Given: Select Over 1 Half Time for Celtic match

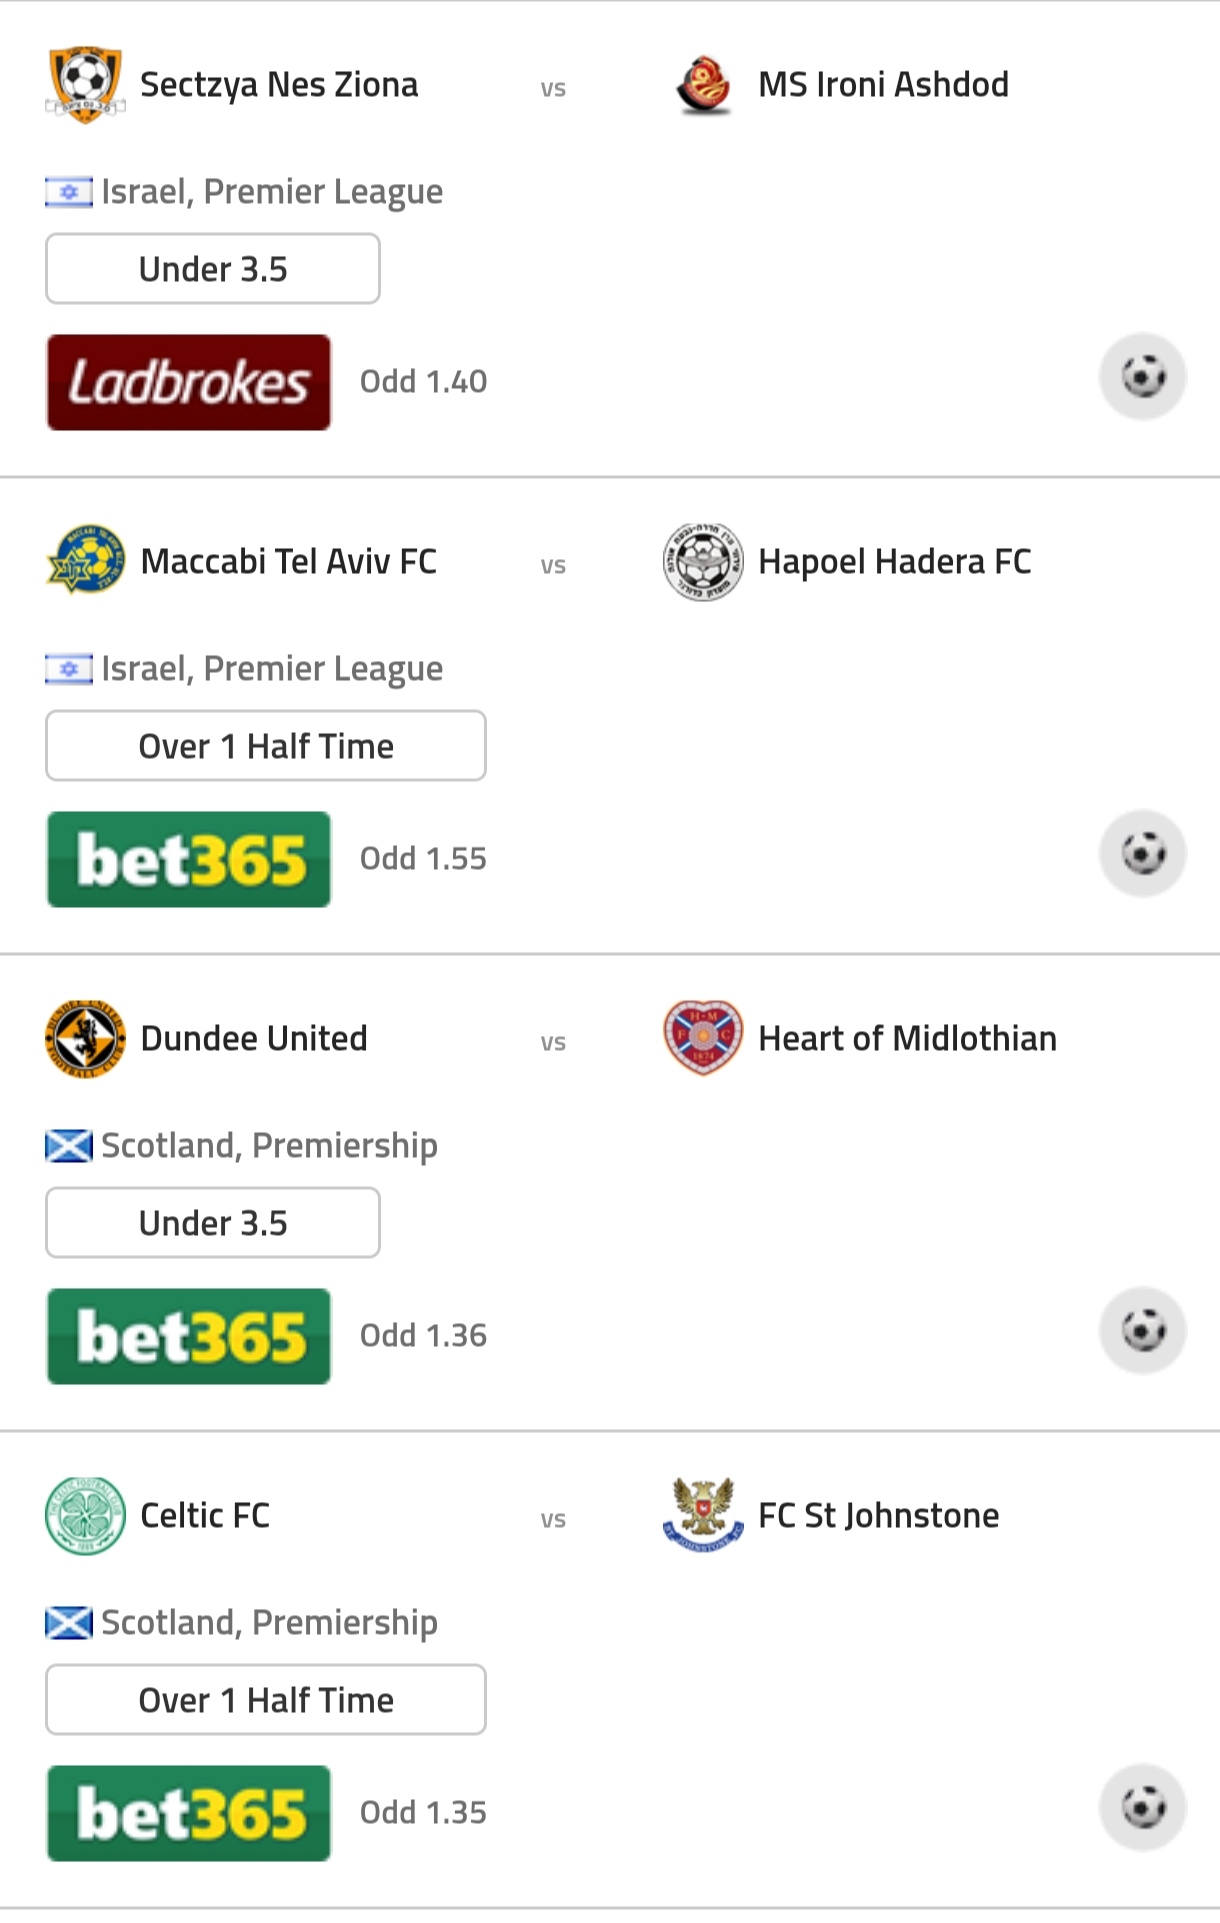Looking at the screenshot, I should 266,1700.
